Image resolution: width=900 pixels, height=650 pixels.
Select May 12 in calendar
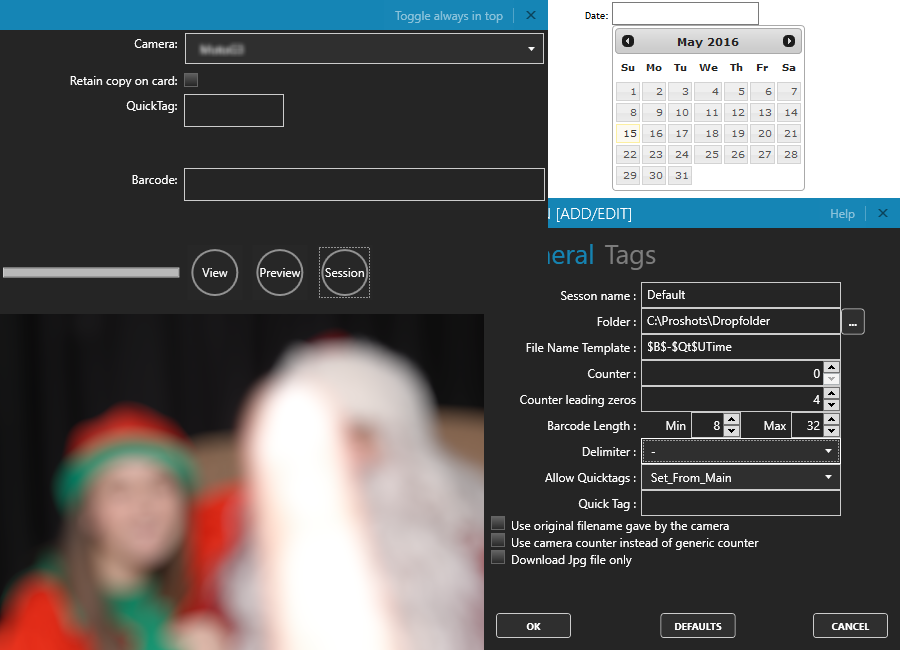coord(736,113)
